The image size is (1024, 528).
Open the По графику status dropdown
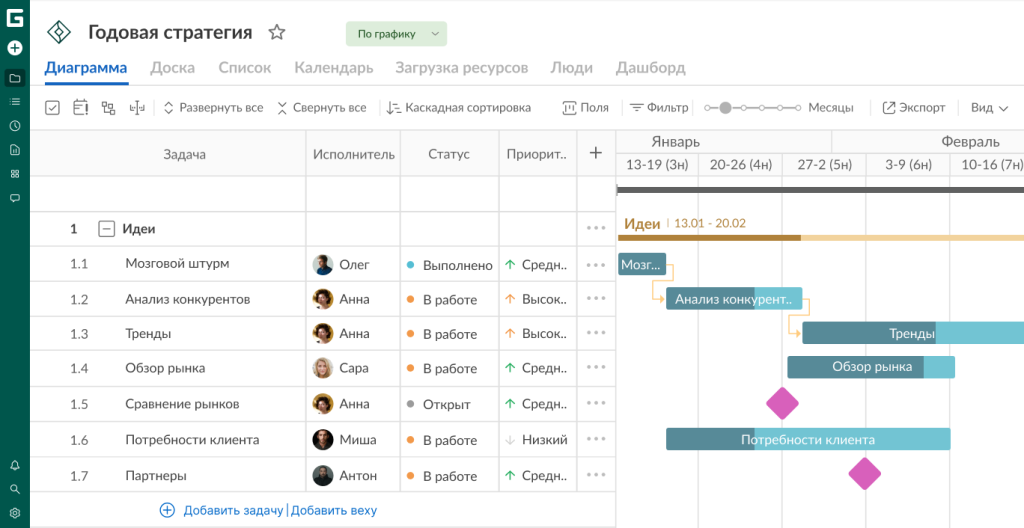396,34
